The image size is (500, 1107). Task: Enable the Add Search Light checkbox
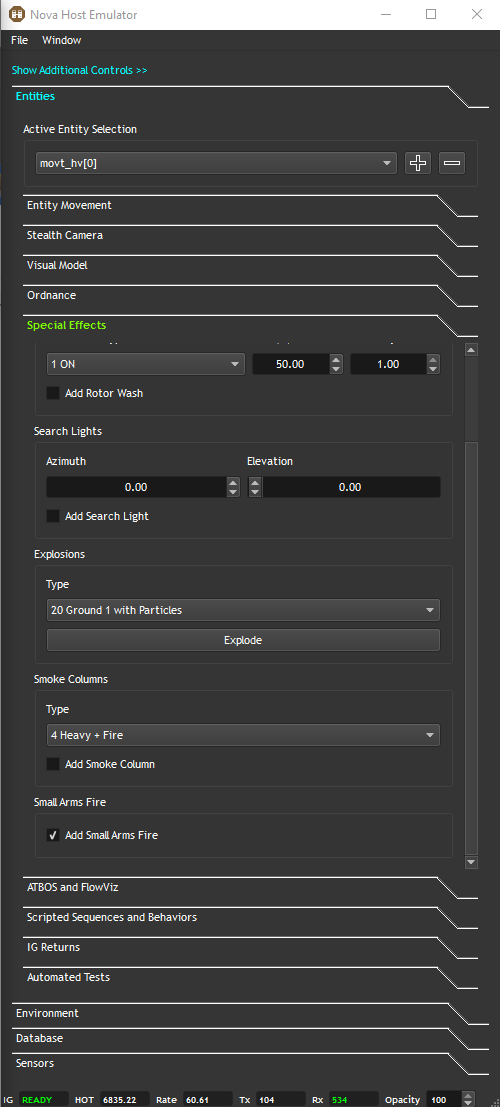(53, 516)
